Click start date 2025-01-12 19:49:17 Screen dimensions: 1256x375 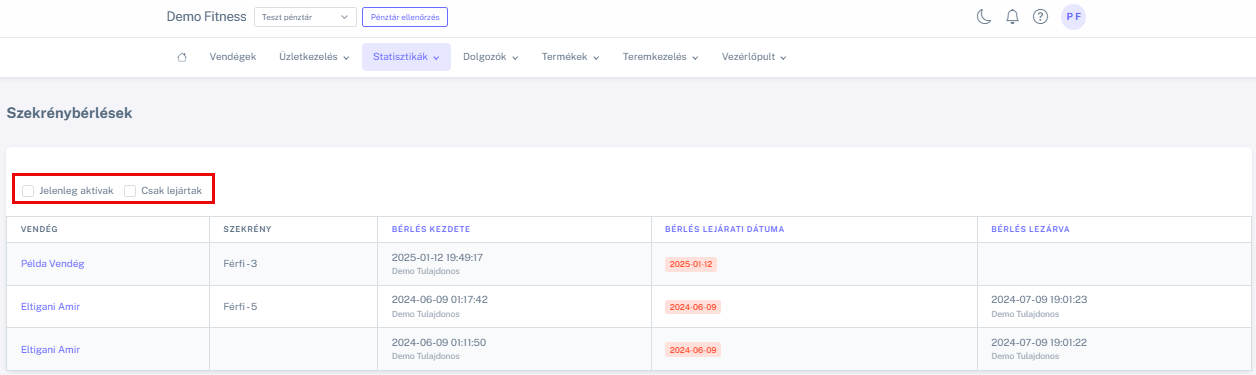438,257
